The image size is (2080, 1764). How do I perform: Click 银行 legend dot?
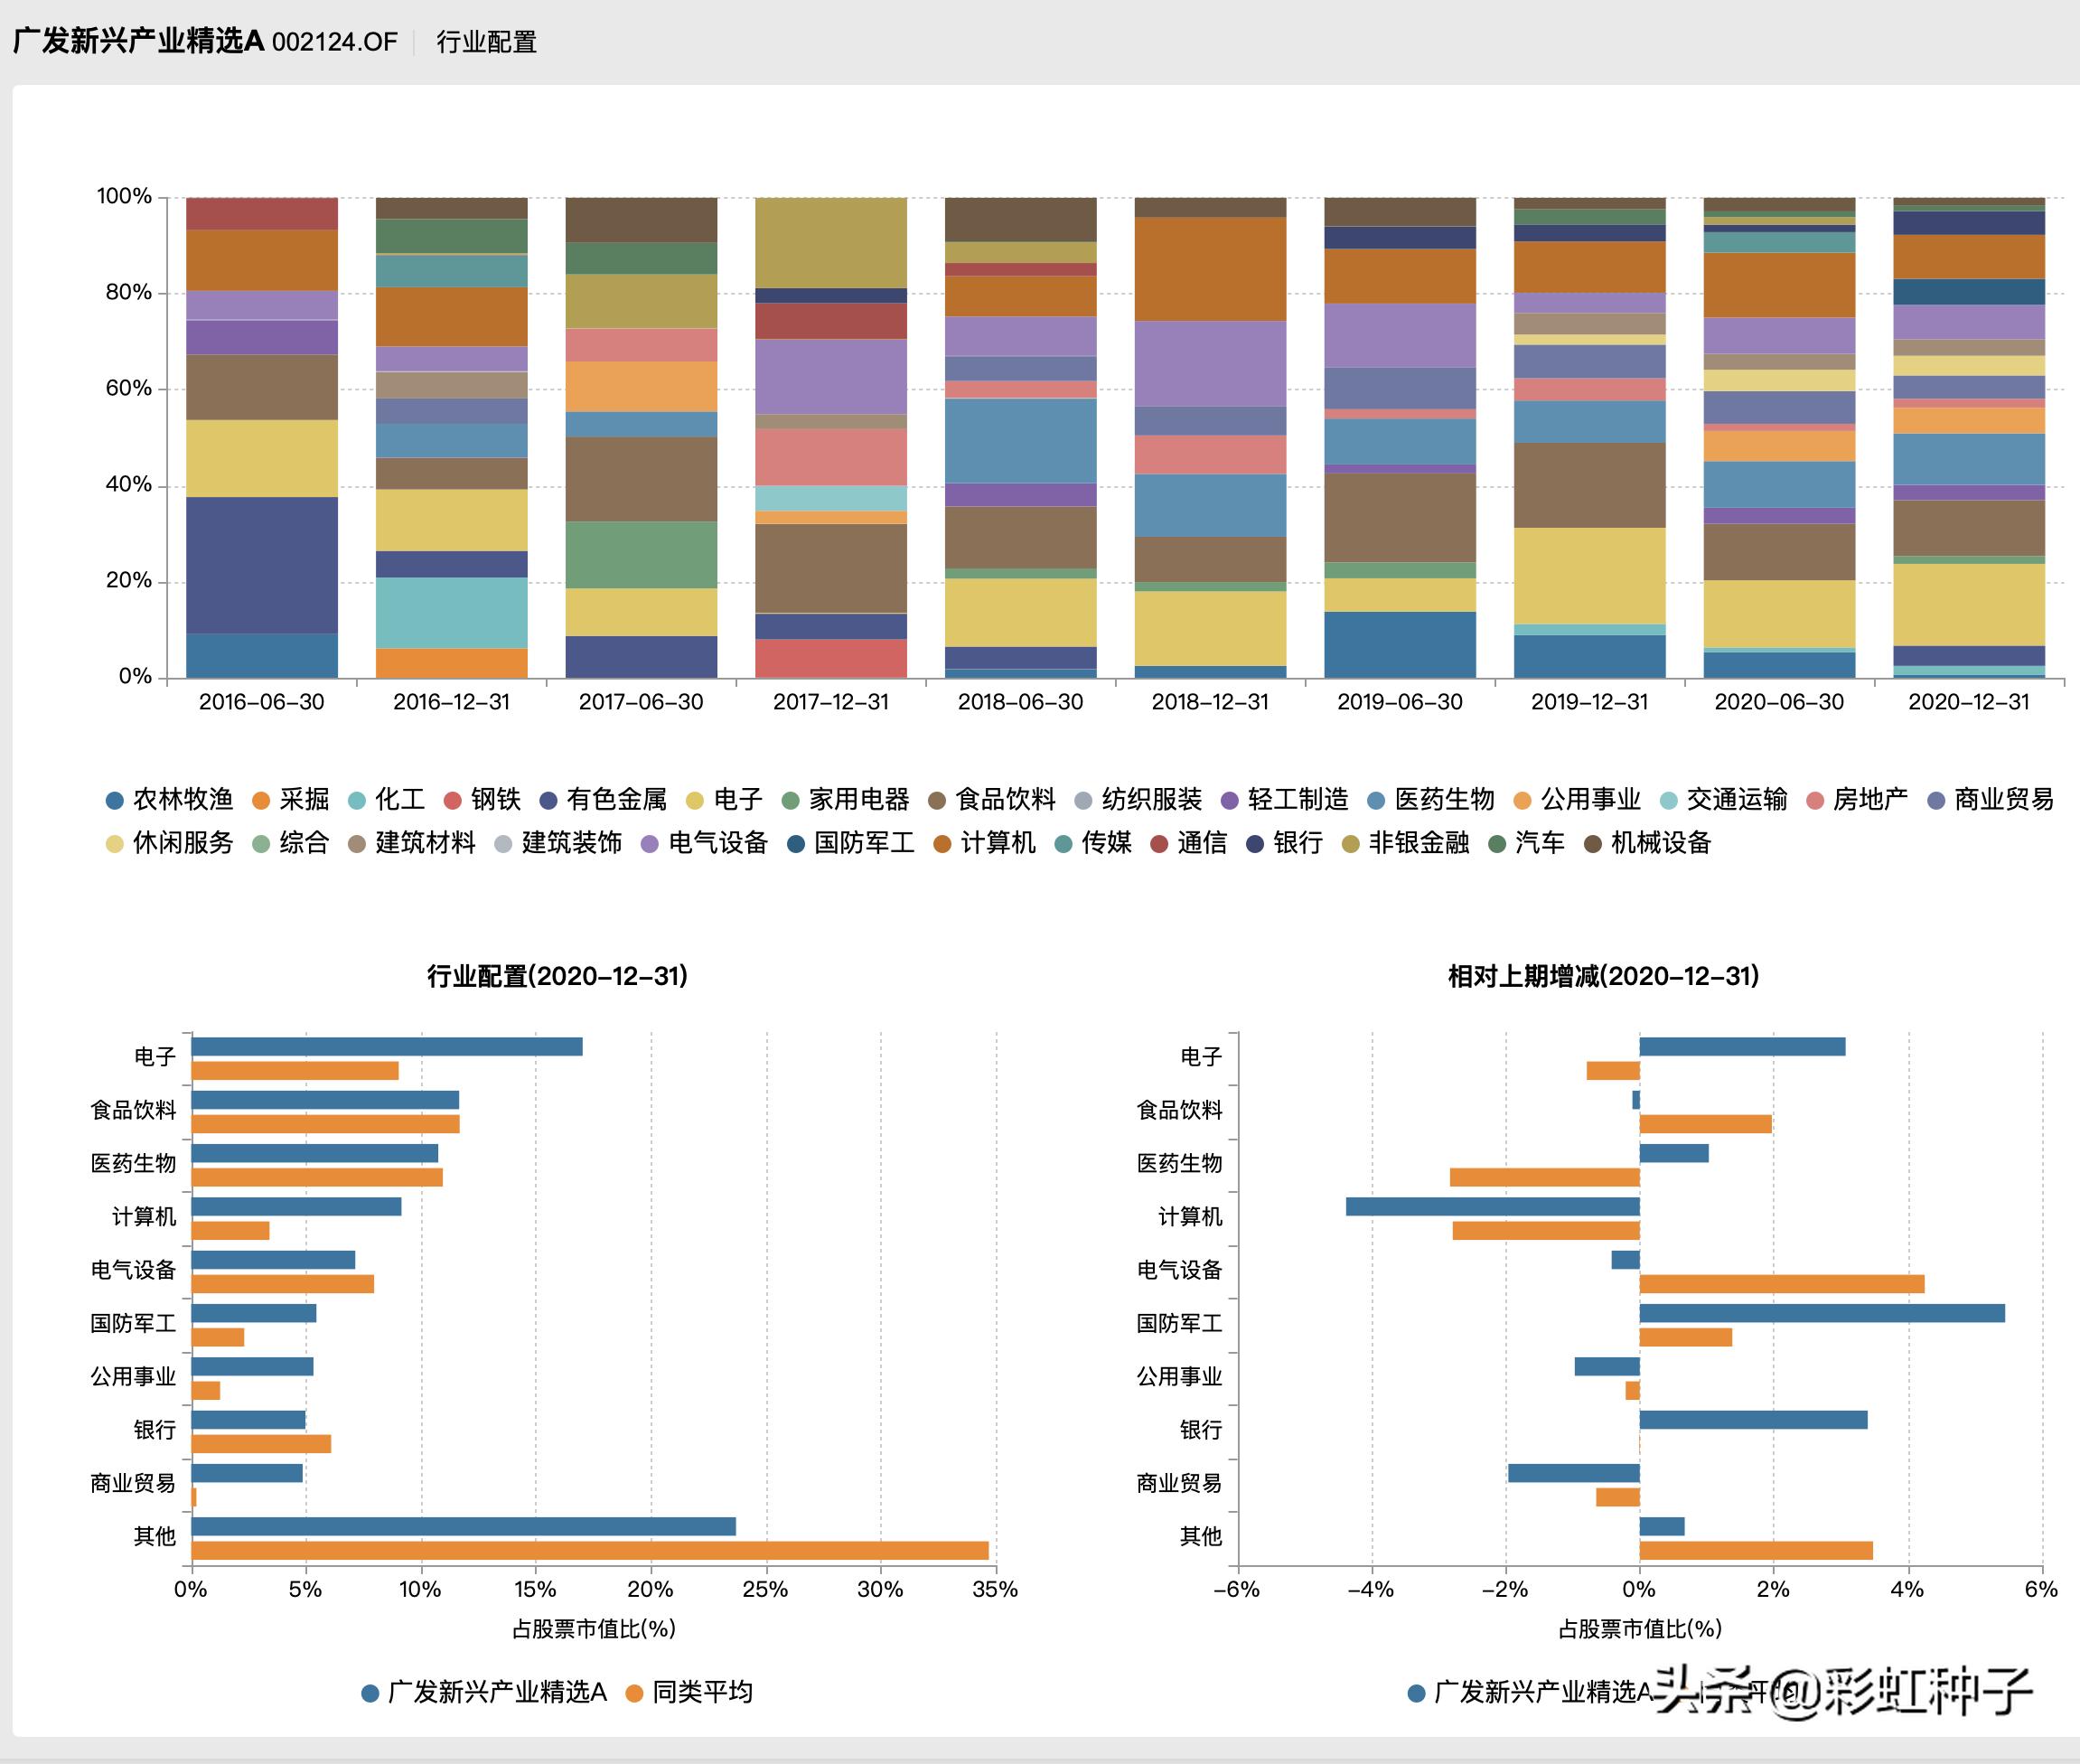click(x=1255, y=844)
